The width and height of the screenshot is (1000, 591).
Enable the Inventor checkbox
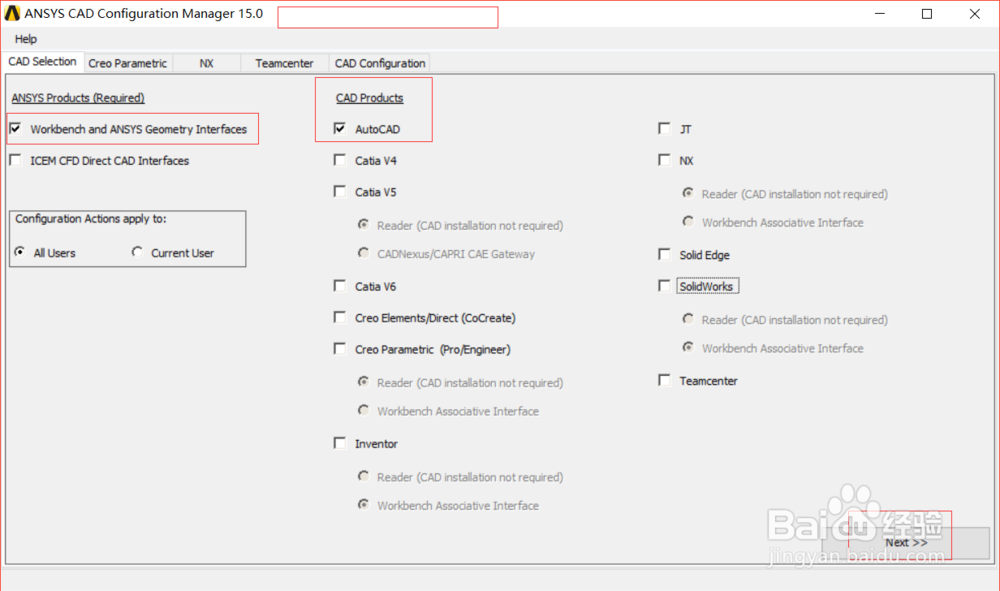pyautogui.click(x=340, y=443)
